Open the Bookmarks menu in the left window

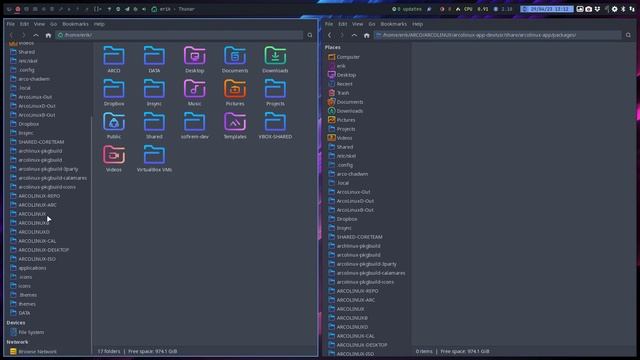(75, 24)
